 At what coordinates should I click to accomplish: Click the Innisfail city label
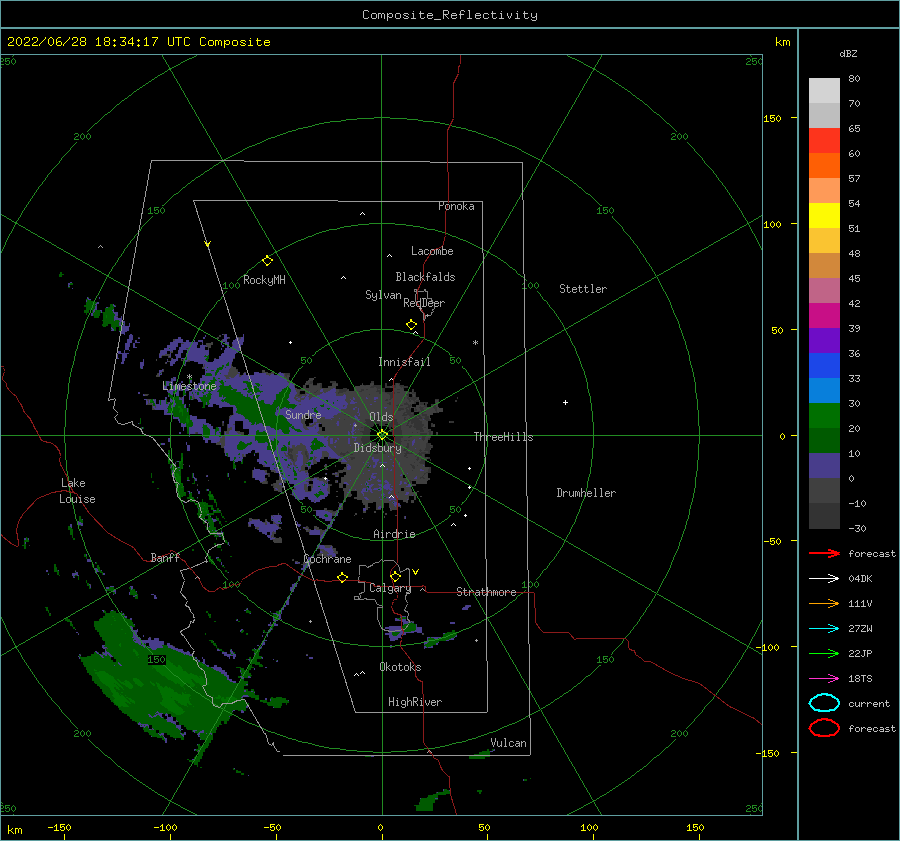[x=404, y=362]
